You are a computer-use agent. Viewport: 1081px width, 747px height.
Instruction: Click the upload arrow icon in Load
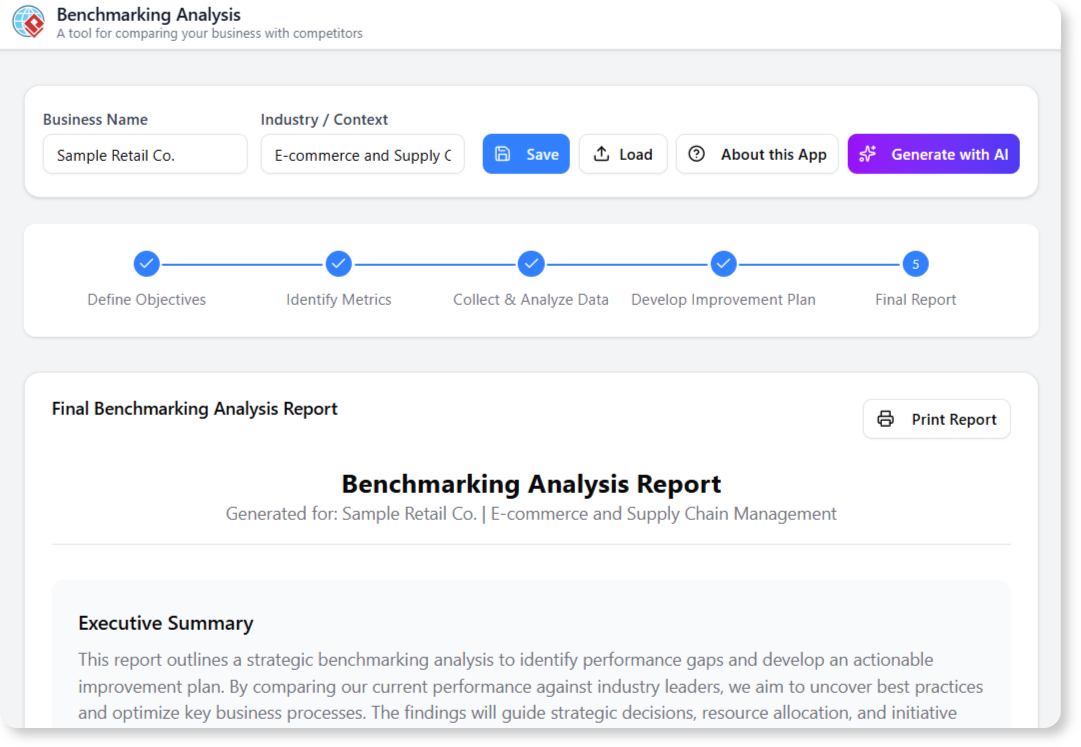pos(601,154)
